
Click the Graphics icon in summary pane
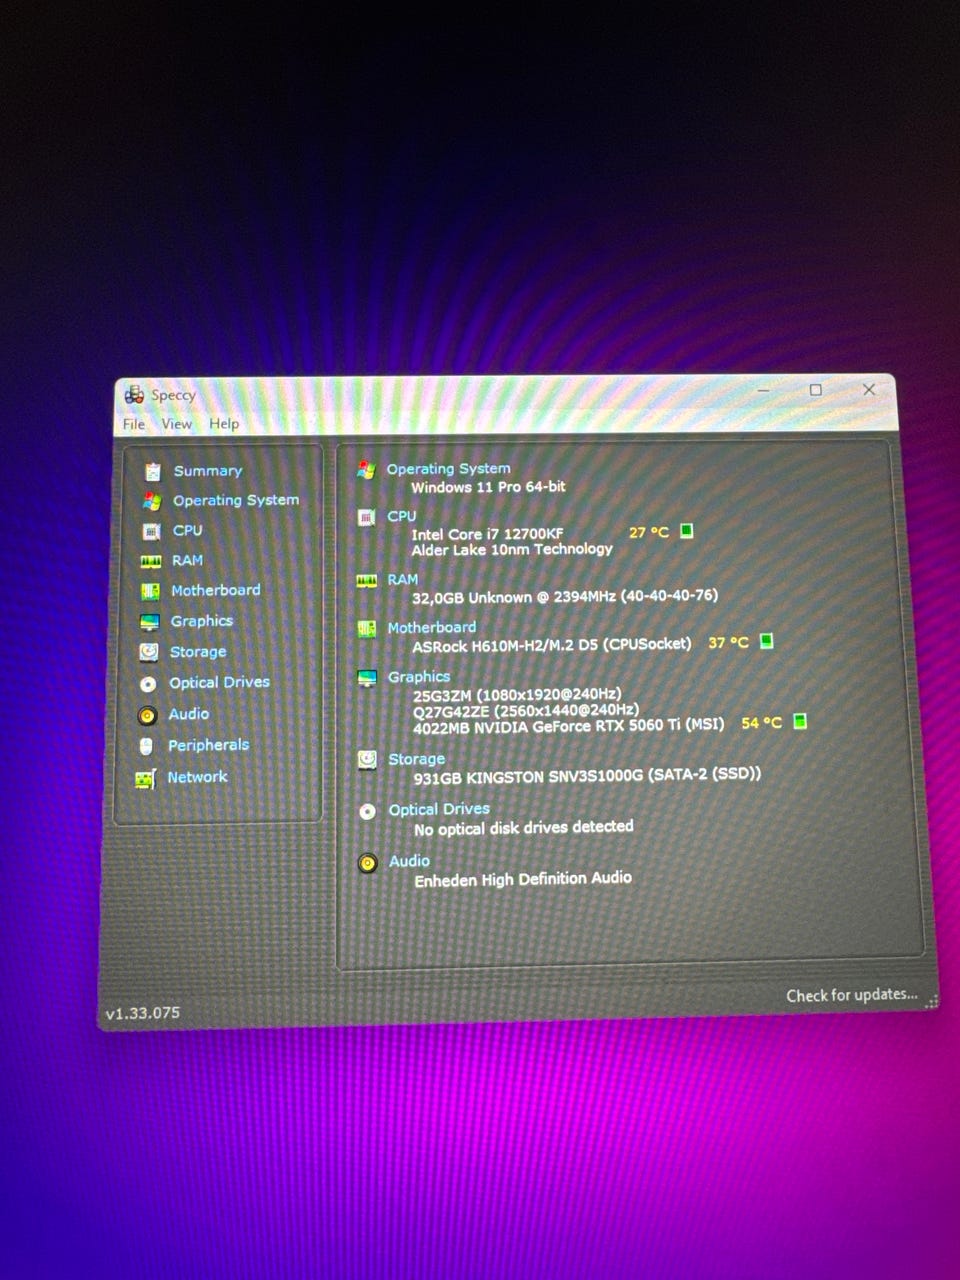367,678
